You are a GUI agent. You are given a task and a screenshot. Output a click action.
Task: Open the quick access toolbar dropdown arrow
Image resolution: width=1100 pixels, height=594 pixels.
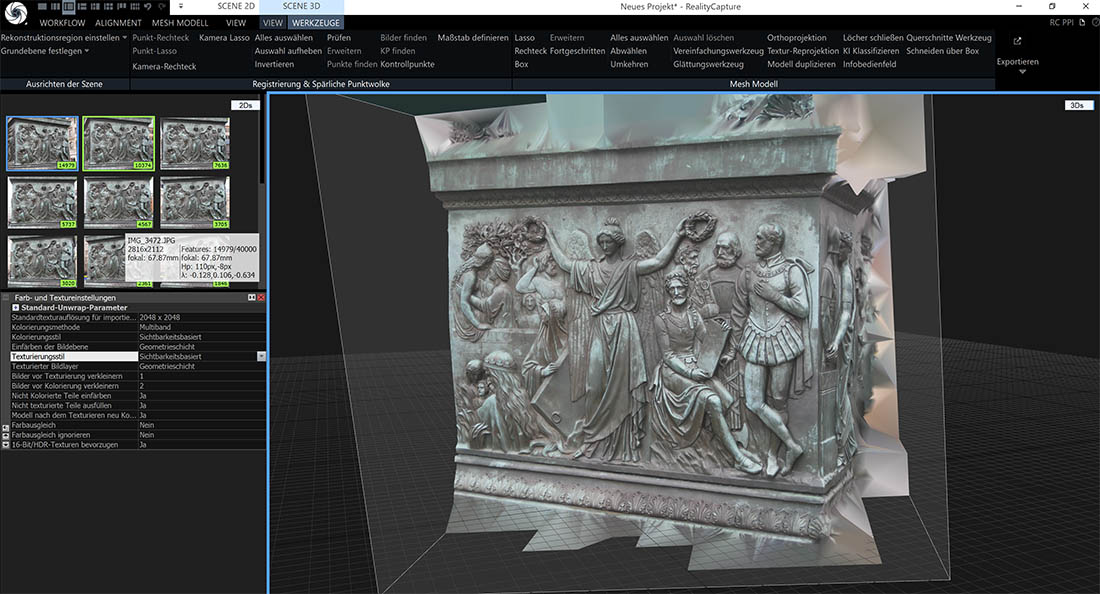pos(180,6)
